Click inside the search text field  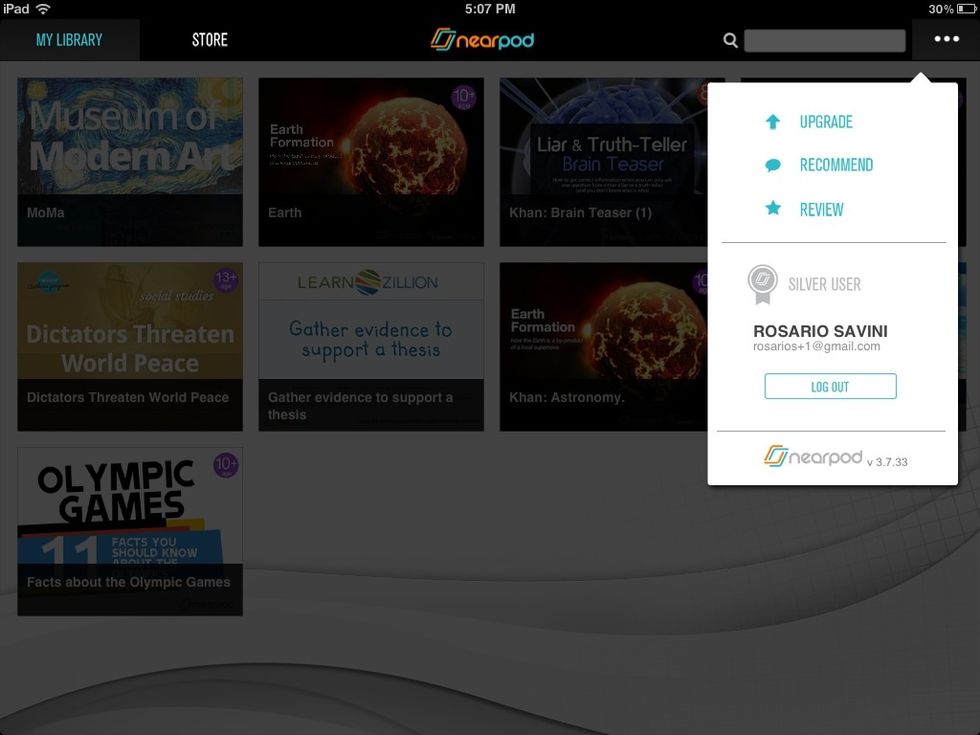tap(824, 40)
